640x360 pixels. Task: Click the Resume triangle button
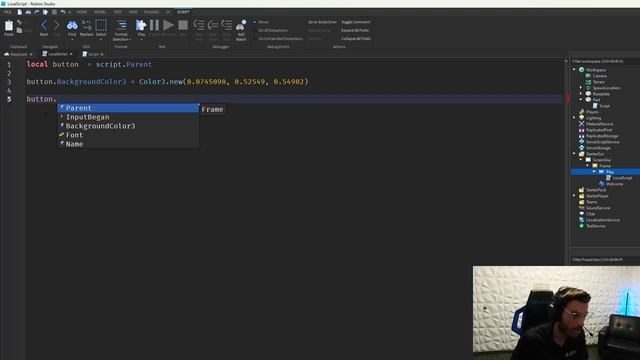coord(168,25)
